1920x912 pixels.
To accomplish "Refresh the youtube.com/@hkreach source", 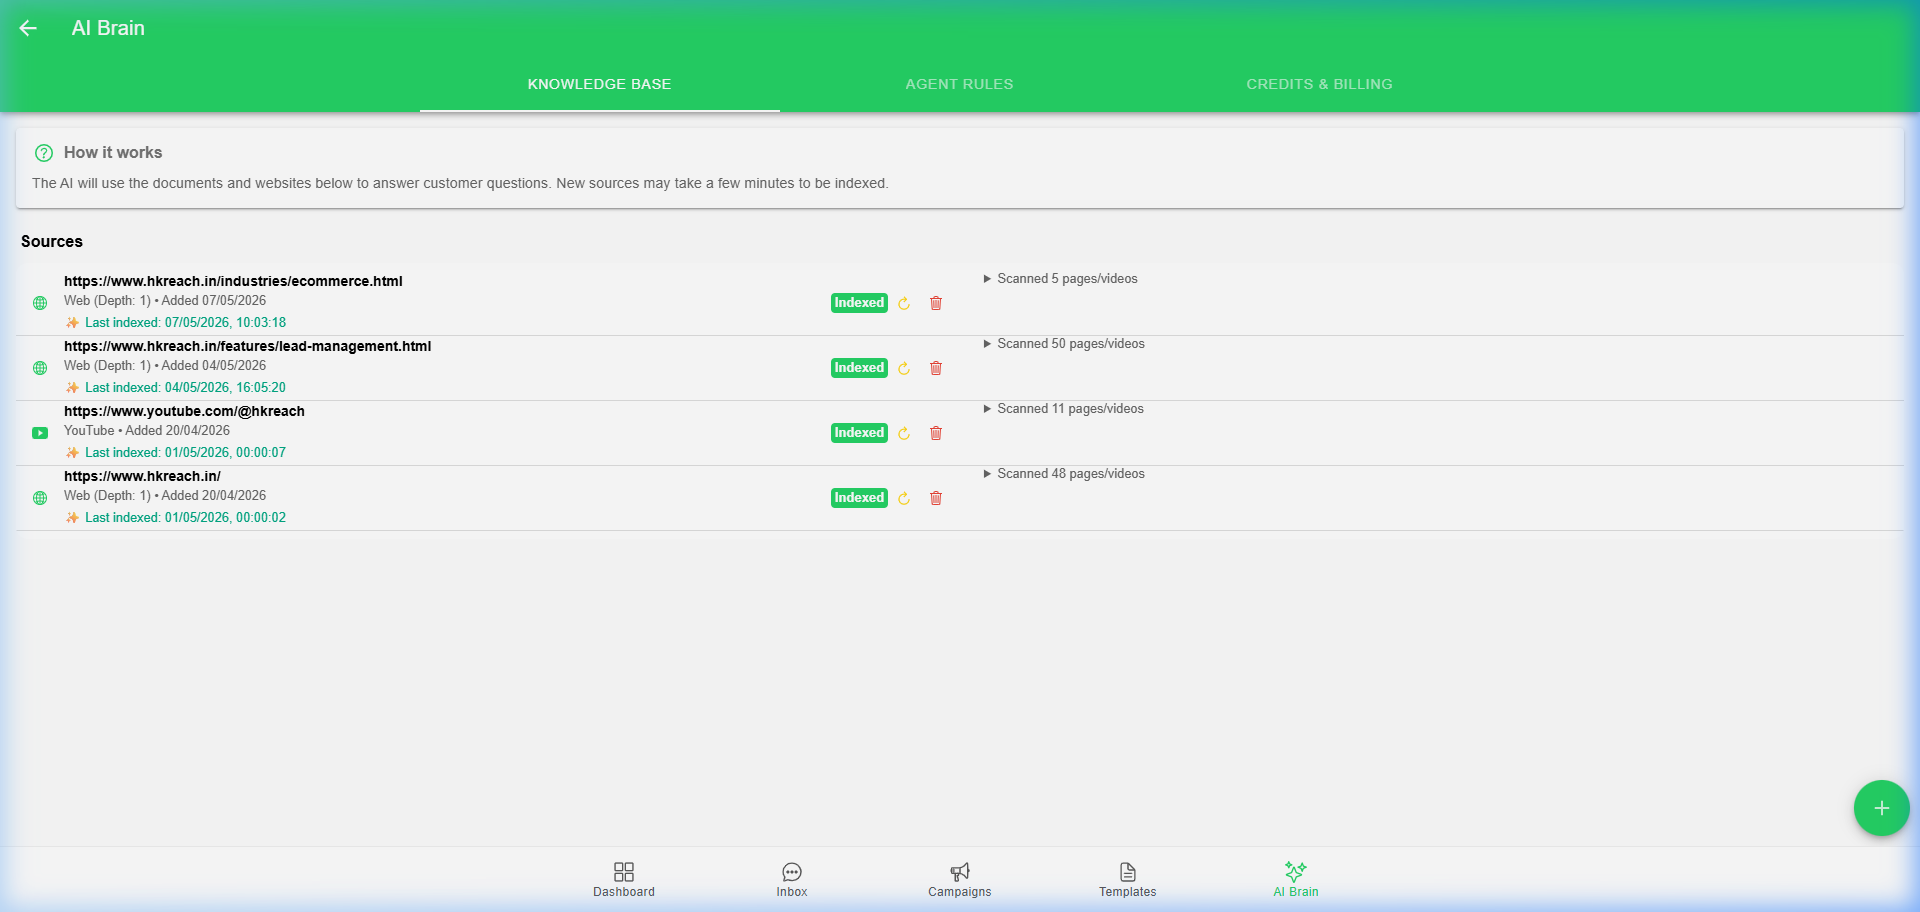I will click(x=904, y=433).
